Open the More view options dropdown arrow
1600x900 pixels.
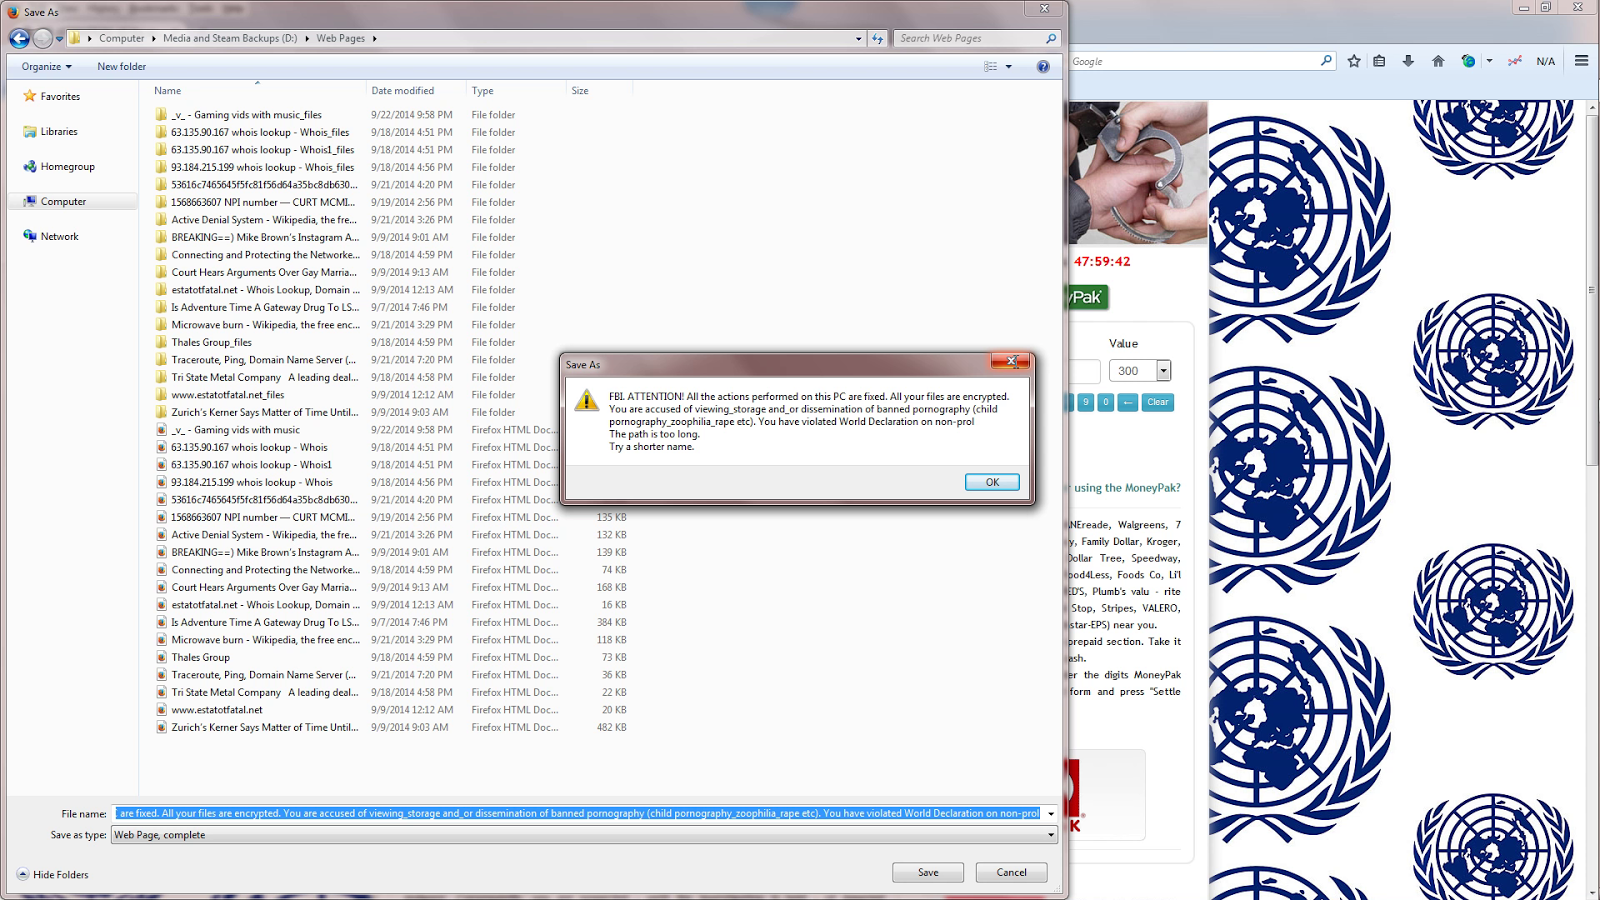coord(1009,66)
